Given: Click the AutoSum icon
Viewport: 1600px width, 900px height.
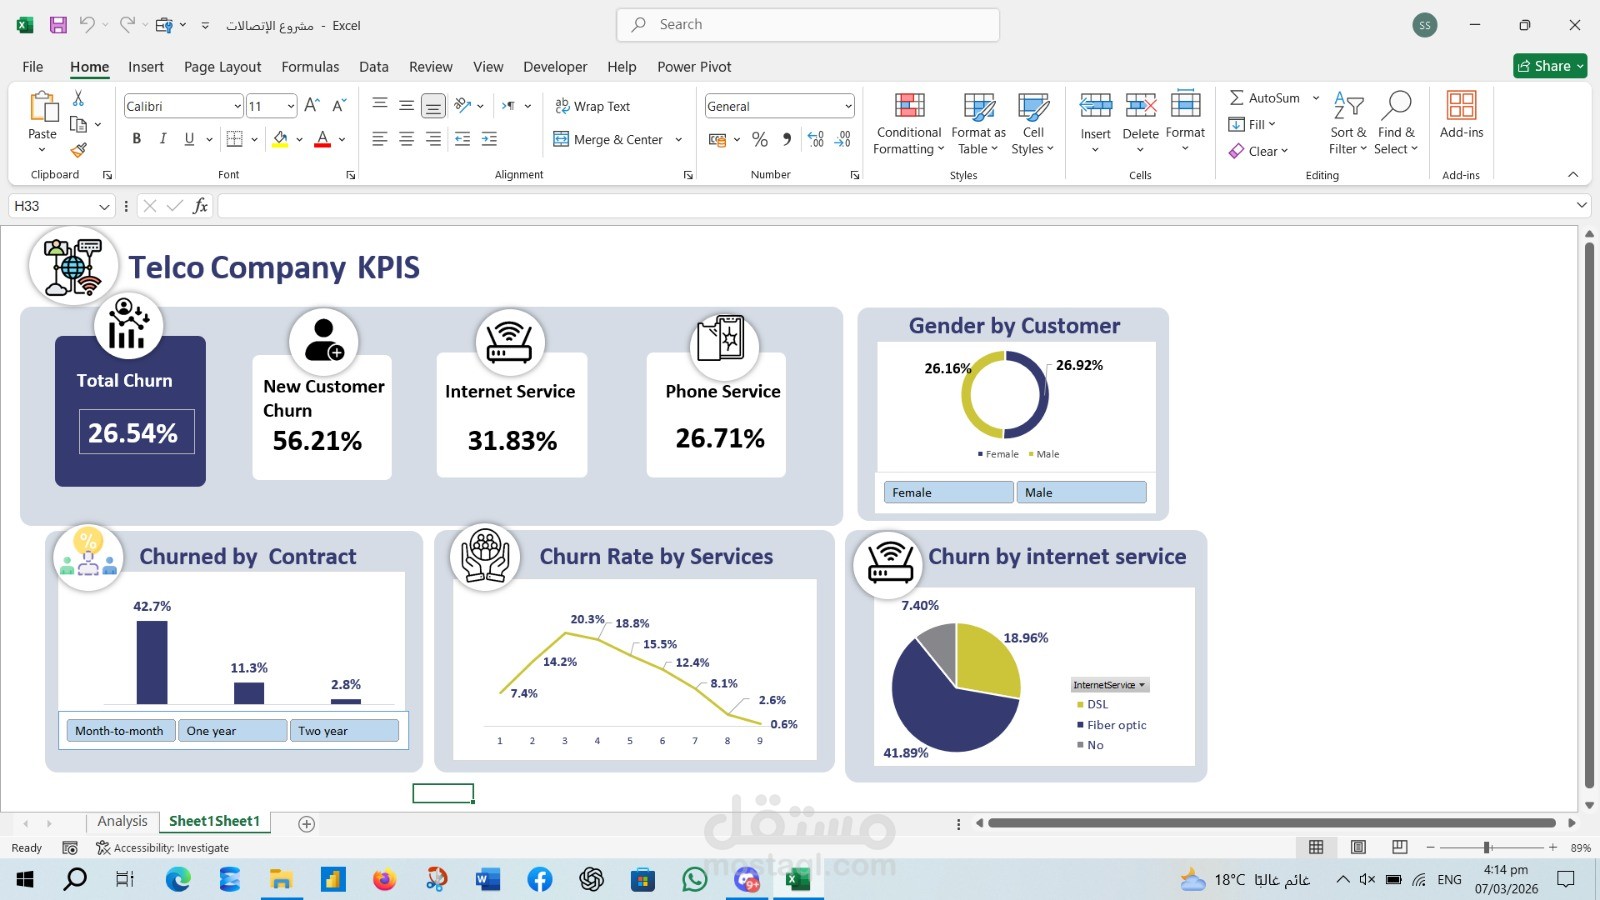Looking at the screenshot, I should pyautogui.click(x=1237, y=98).
